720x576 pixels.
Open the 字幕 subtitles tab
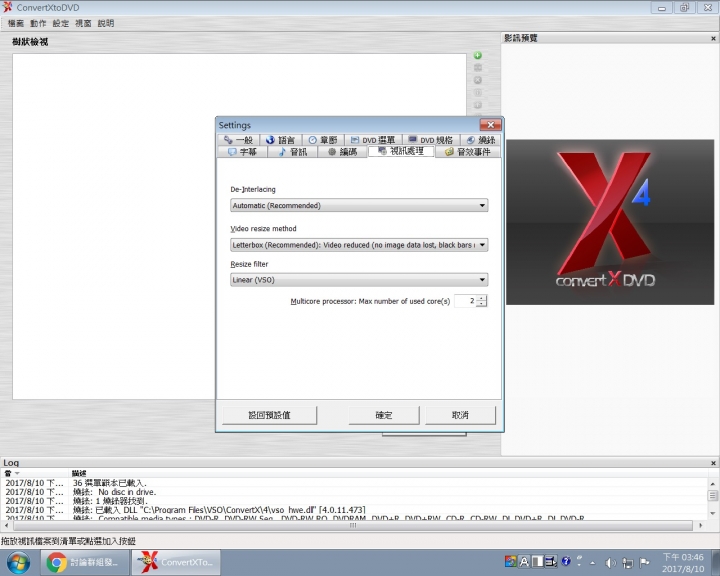[x=242, y=152]
